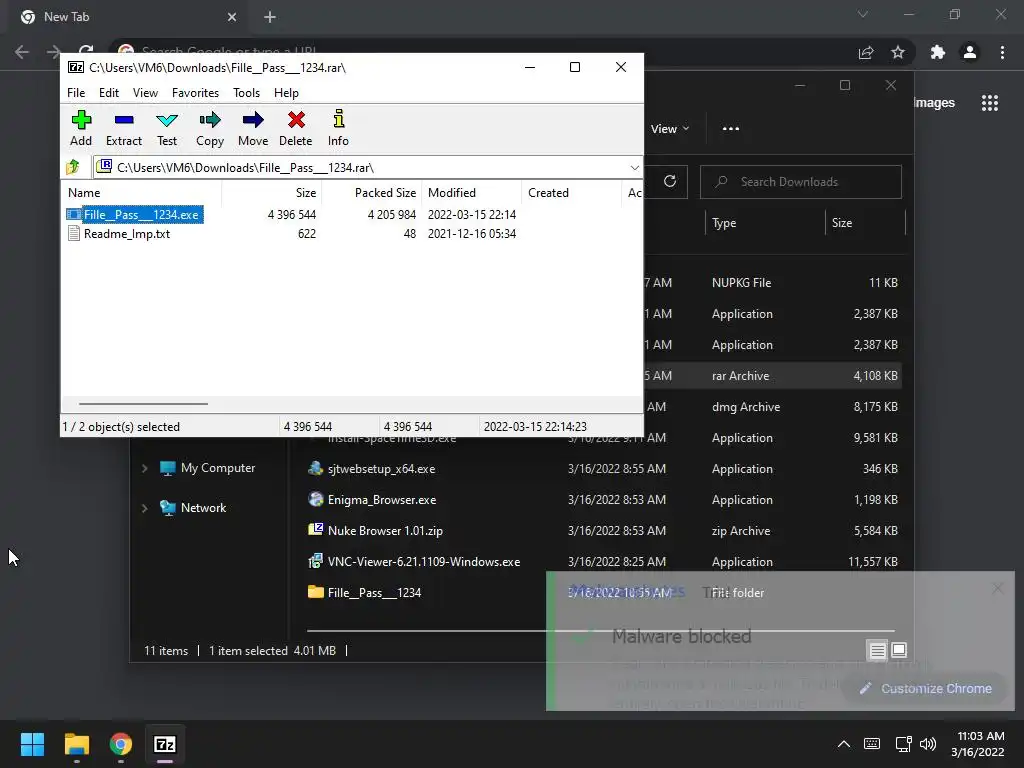Click the 7-Zip horizontal scrollbar
Viewport: 1024px width, 768px height.
pyautogui.click(x=143, y=404)
